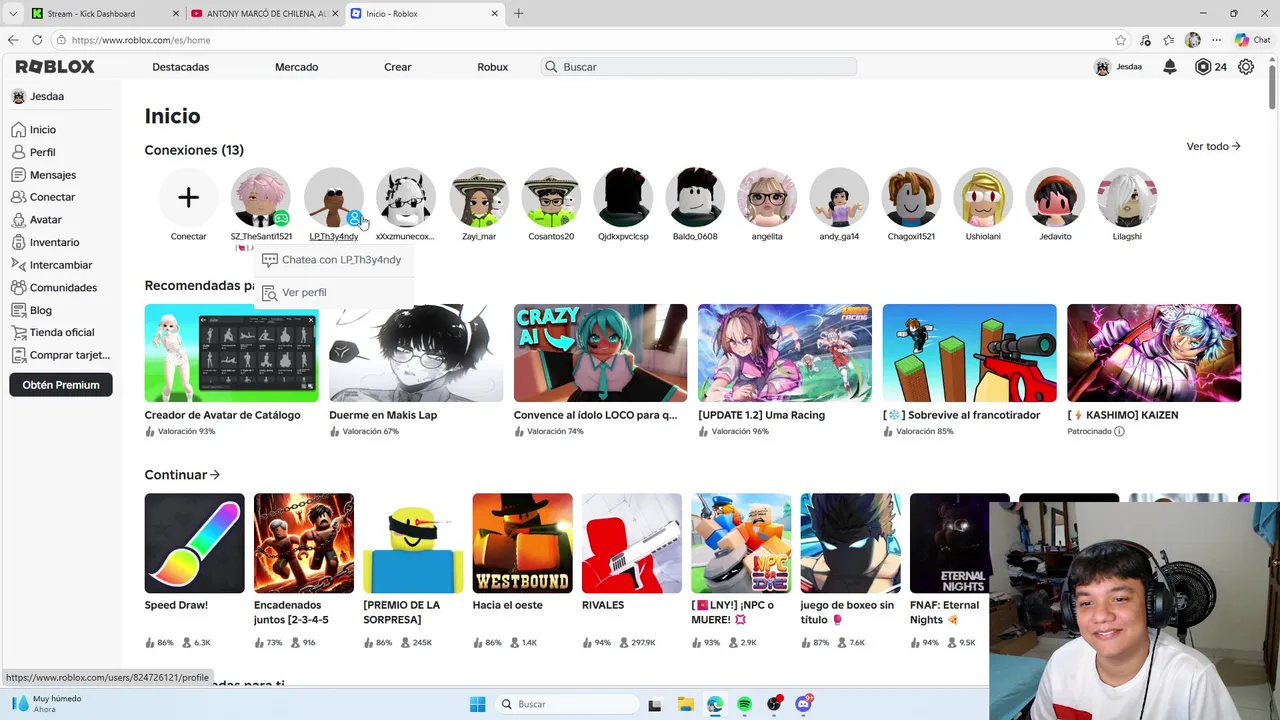
Task: Open the KASHIMO KAIZEN game thumbnail
Action: (x=1154, y=353)
